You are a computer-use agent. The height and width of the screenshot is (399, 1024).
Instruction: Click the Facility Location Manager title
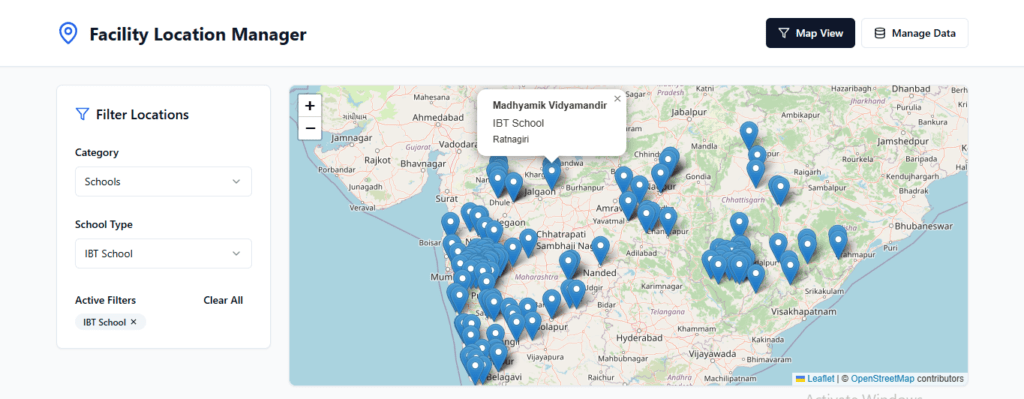click(x=198, y=34)
